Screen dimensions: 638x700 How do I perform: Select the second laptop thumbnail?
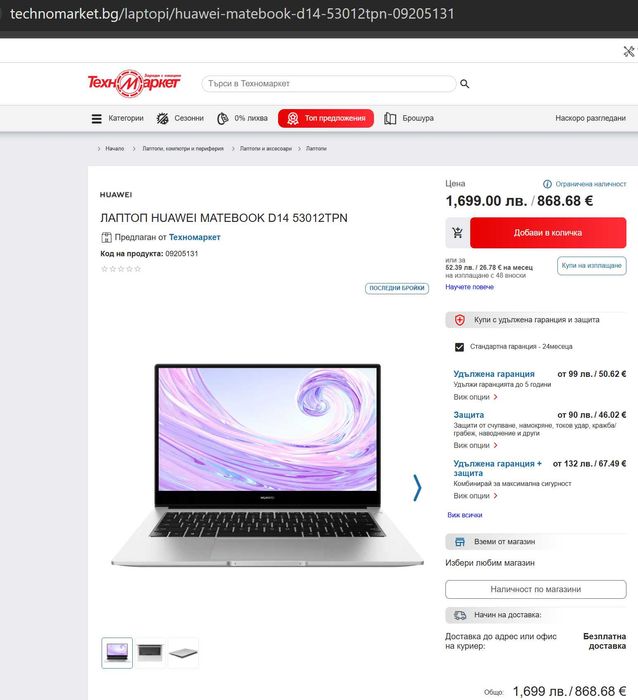(x=150, y=653)
